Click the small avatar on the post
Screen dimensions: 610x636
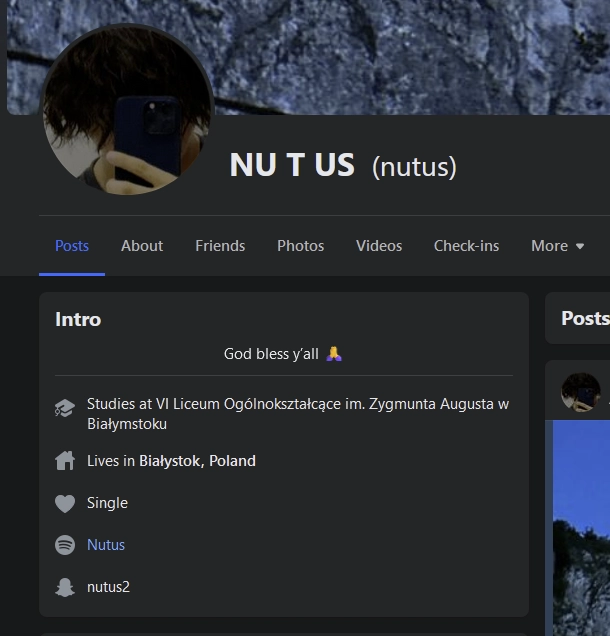click(x=581, y=392)
